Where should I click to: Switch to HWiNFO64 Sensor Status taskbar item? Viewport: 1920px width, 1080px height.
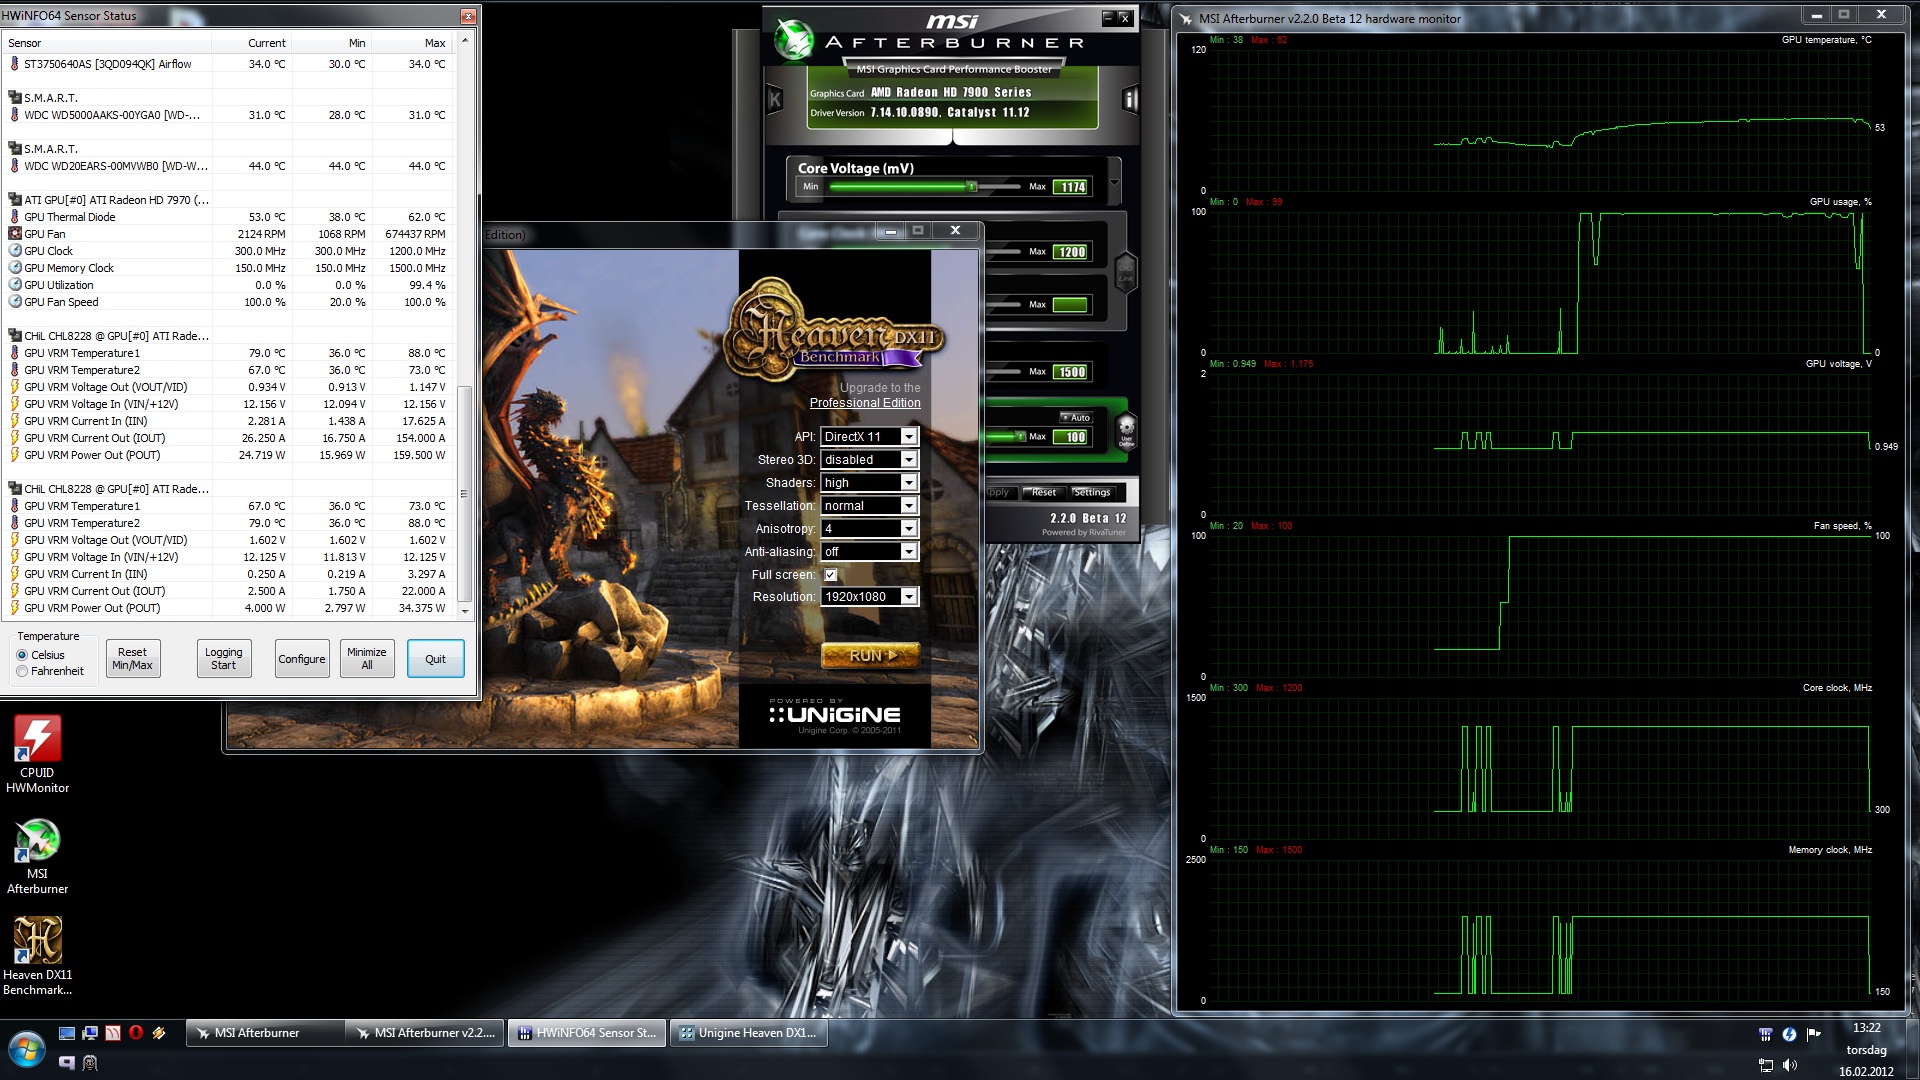pyautogui.click(x=587, y=1033)
